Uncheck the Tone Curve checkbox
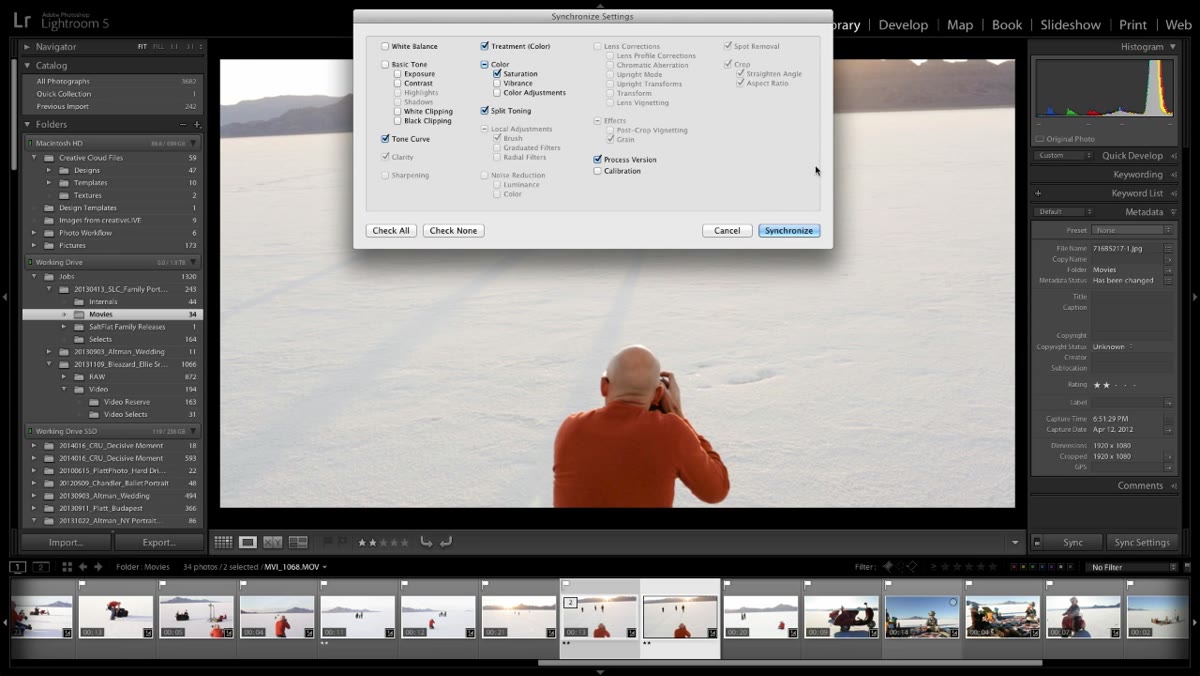This screenshot has width=1200, height=676. click(x=385, y=139)
